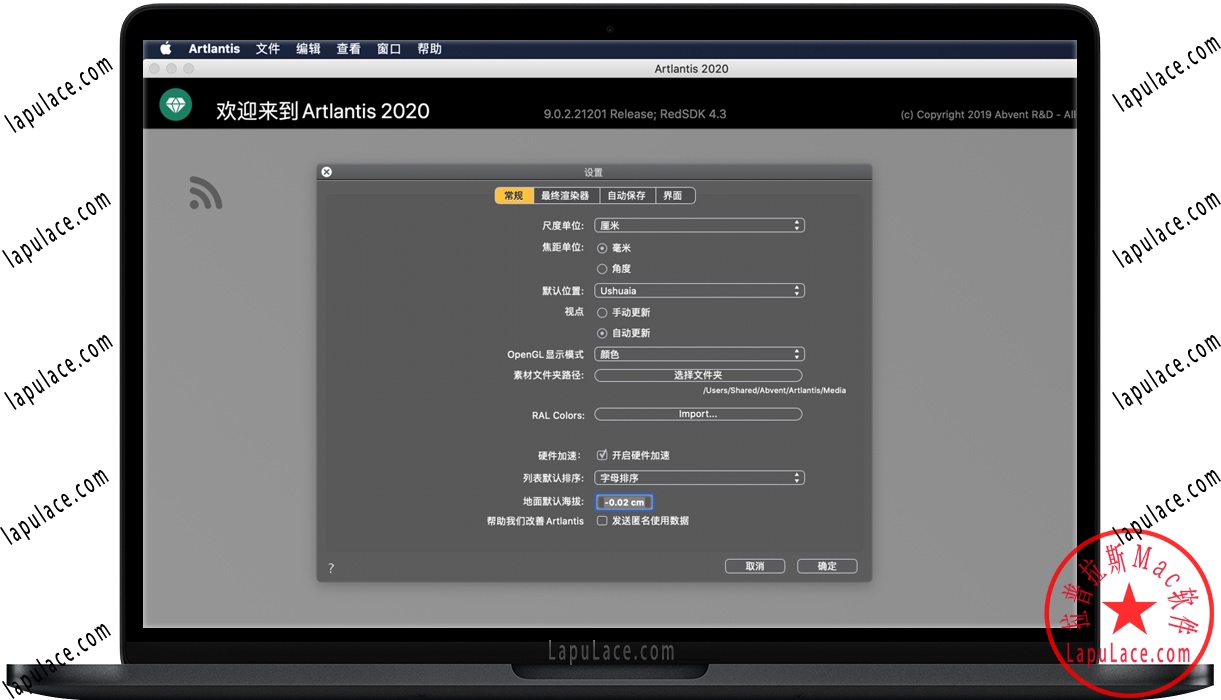Enable the 发送匿名使用数据 checkbox

tap(602, 520)
